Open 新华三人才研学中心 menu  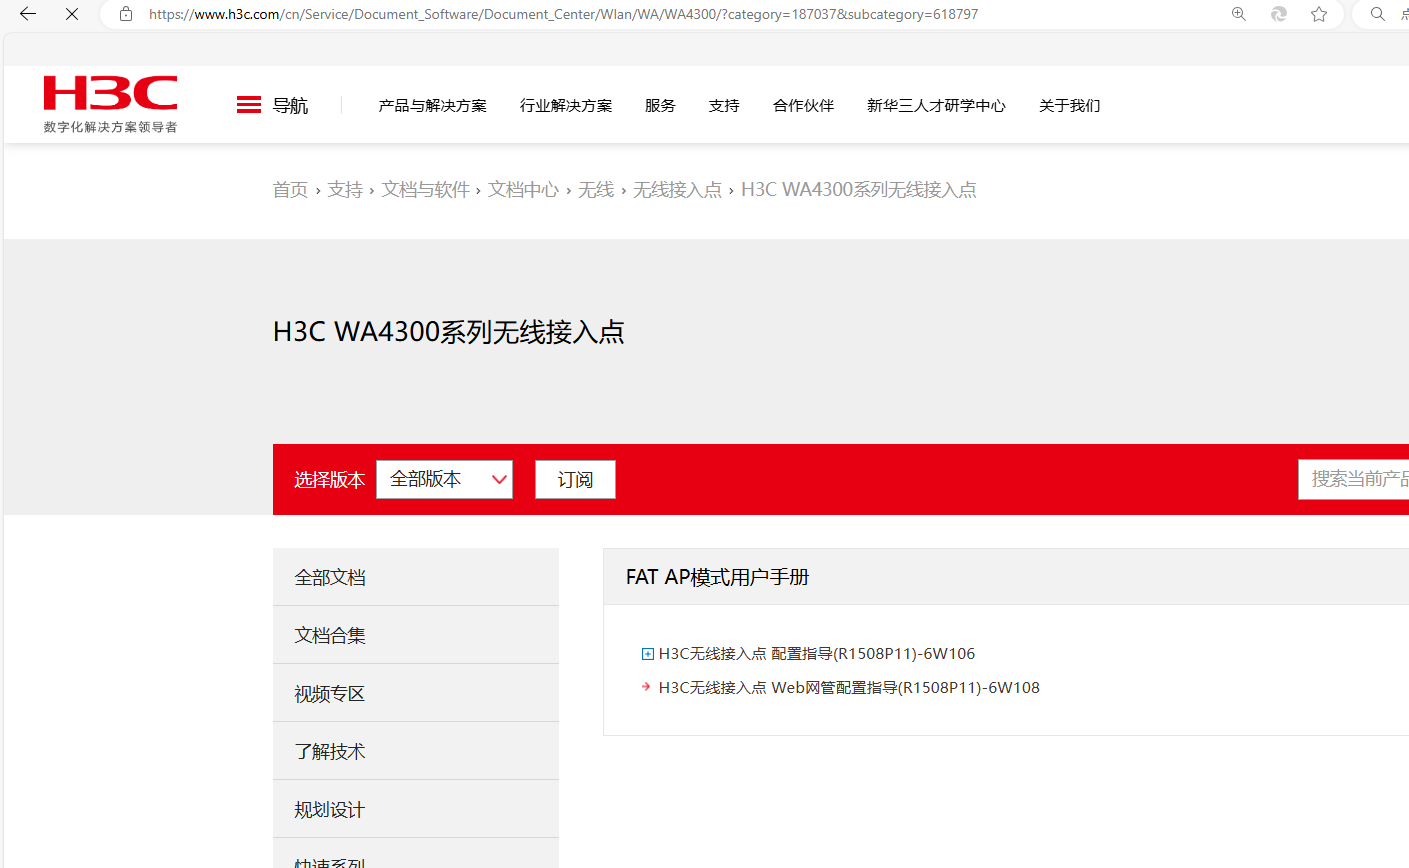point(936,106)
